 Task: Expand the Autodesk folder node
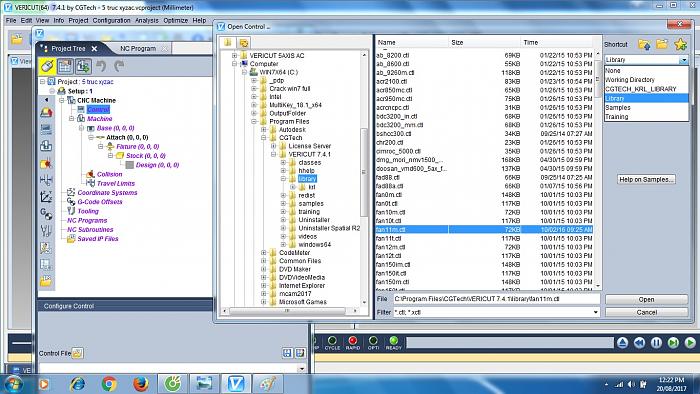tap(264, 129)
